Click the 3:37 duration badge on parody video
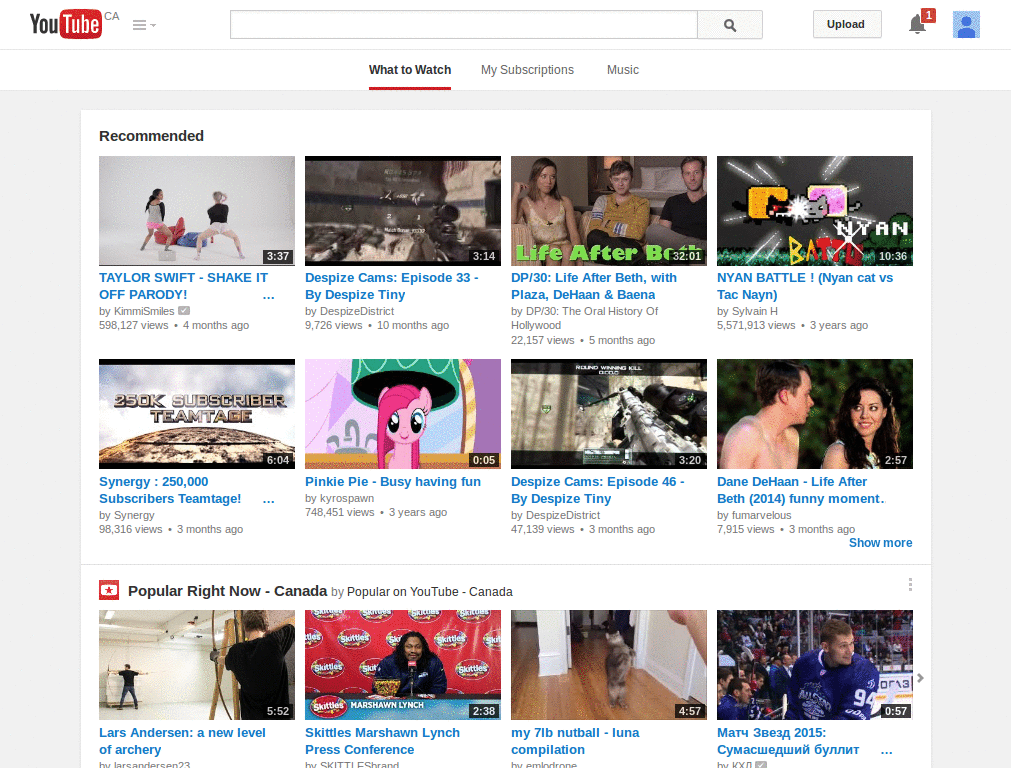Image resolution: width=1024 pixels, height=768 pixels. tap(278, 256)
